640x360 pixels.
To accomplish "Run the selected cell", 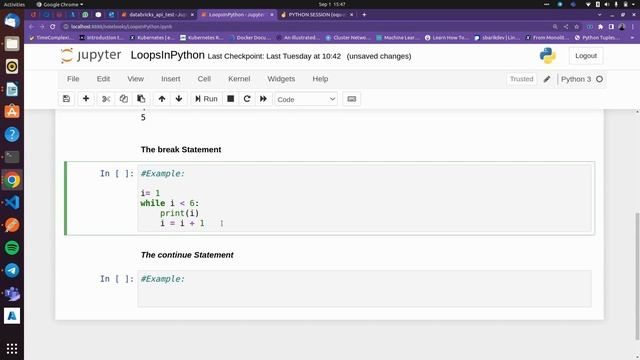I will click(x=206, y=99).
